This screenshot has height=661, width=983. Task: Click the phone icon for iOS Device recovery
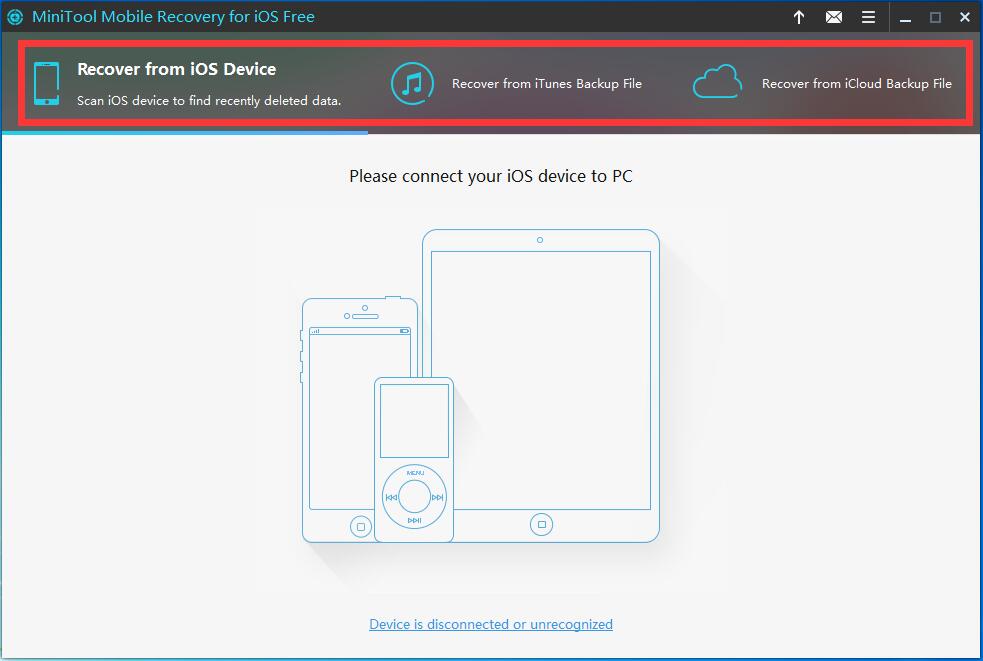point(46,83)
